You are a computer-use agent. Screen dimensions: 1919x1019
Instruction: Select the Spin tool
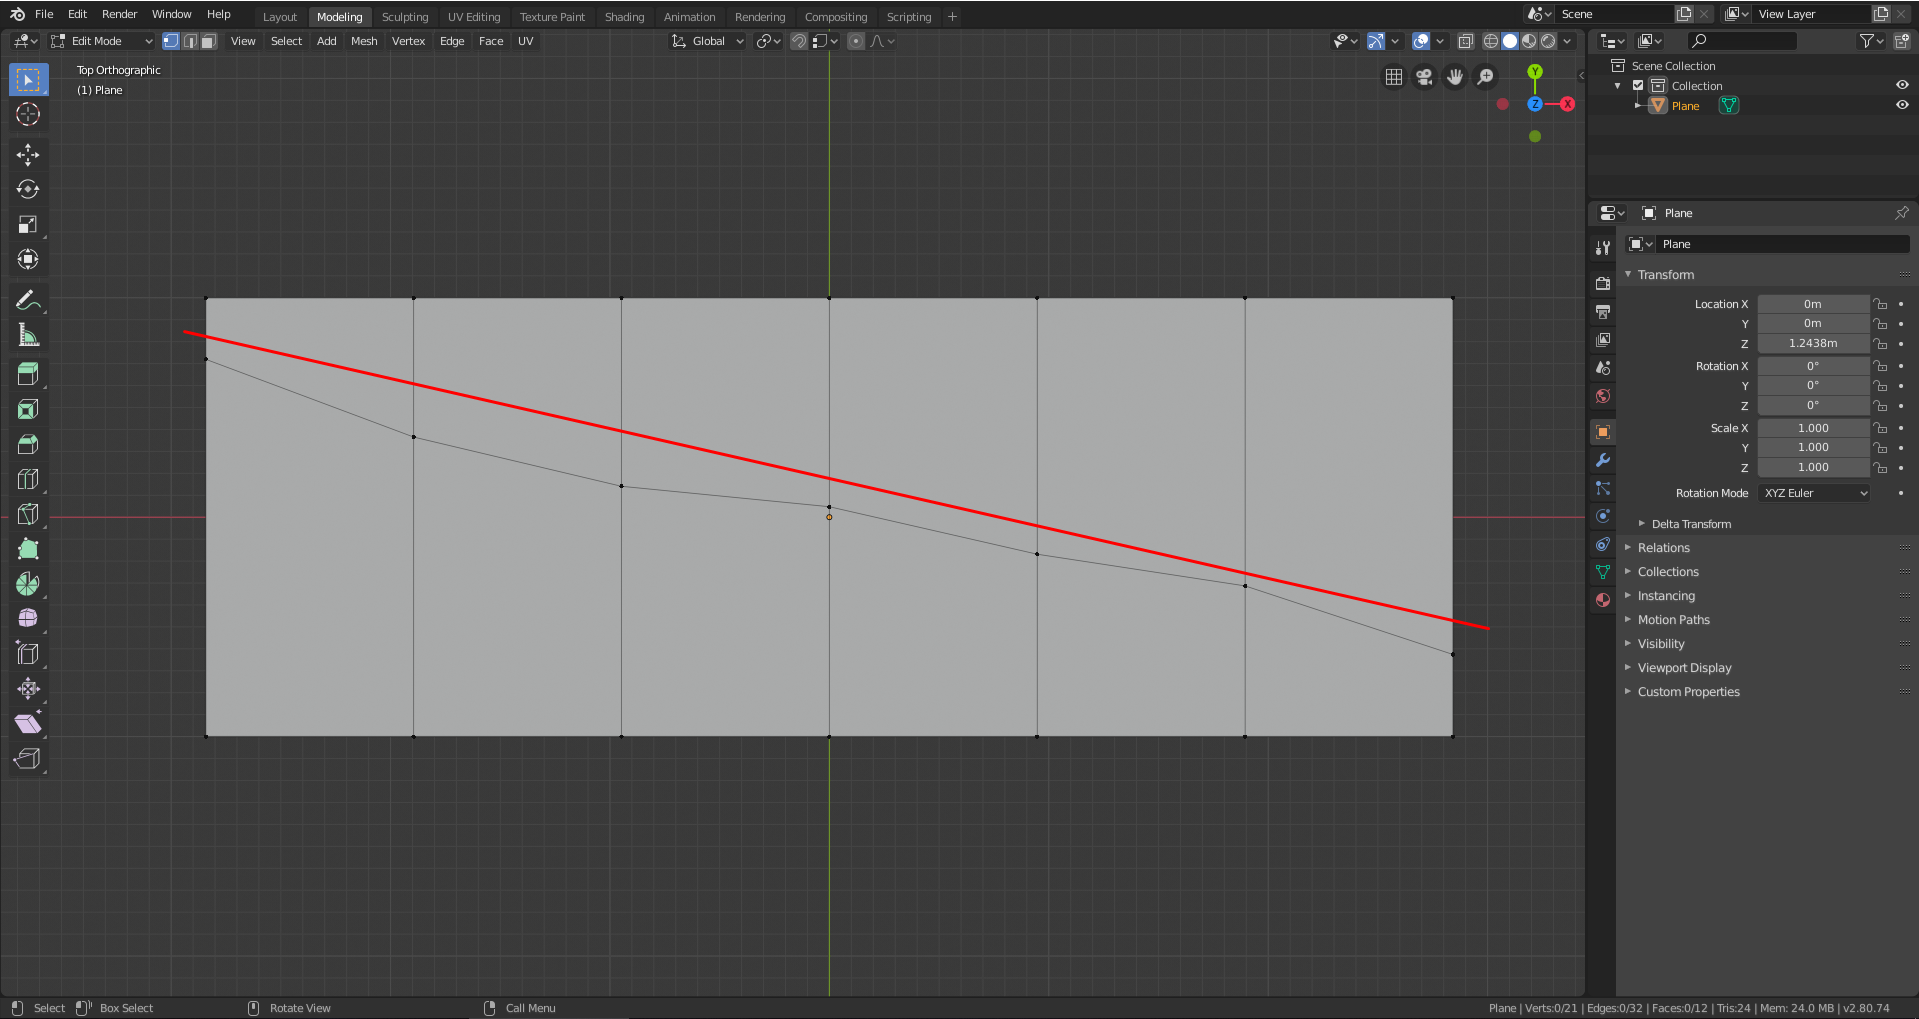point(28,584)
